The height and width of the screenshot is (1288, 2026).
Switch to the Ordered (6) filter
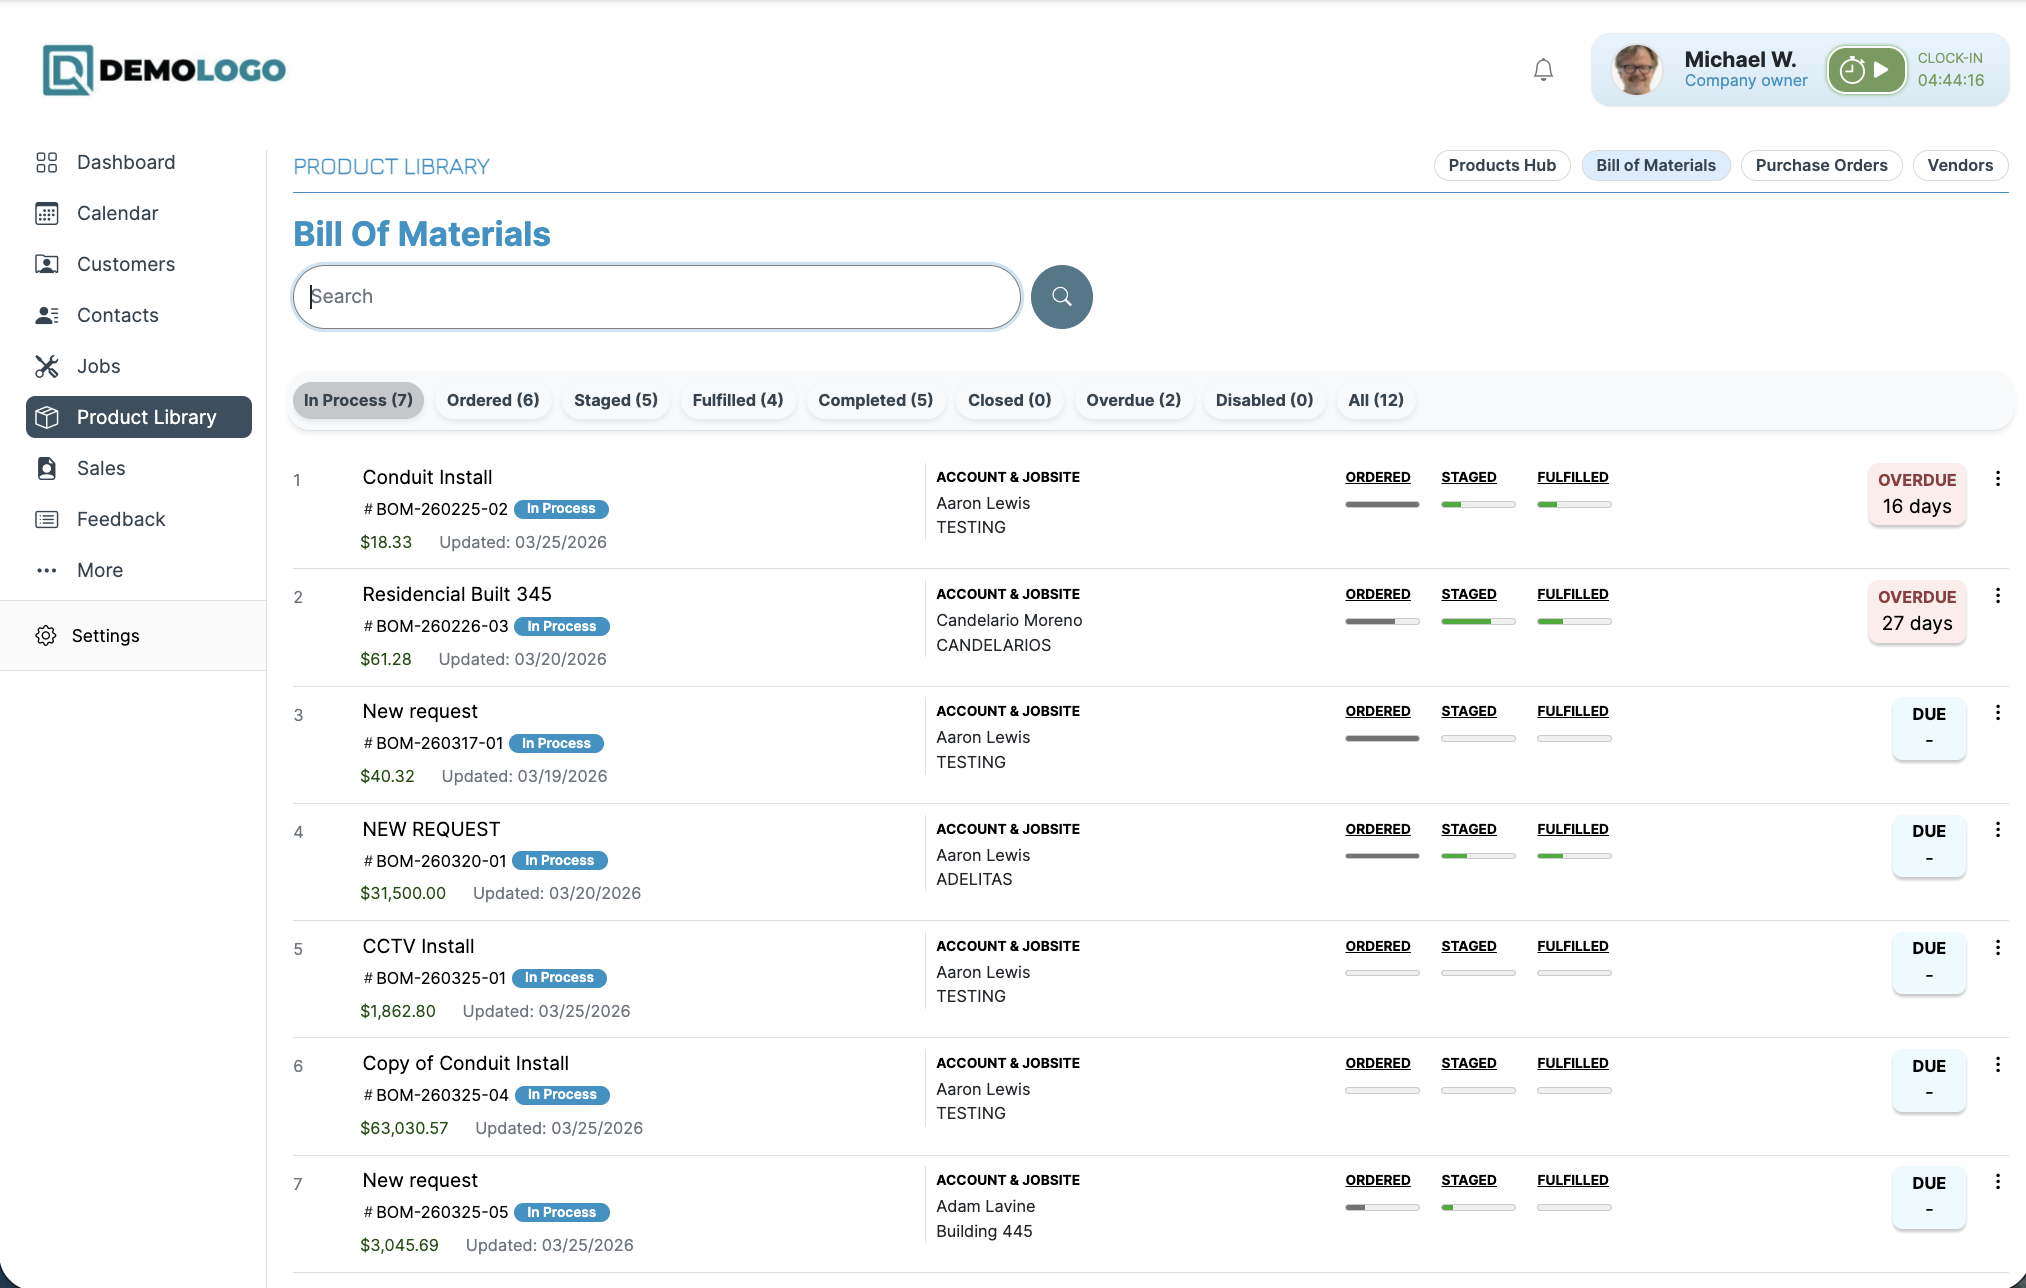click(x=492, y=400)
